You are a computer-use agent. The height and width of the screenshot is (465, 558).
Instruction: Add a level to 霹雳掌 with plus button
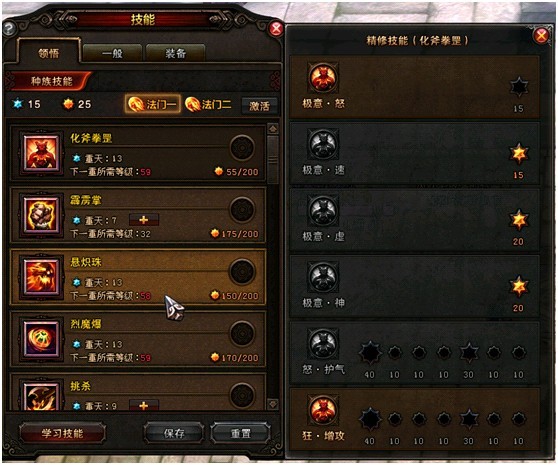pyautogui.click(x=144, y=220)
